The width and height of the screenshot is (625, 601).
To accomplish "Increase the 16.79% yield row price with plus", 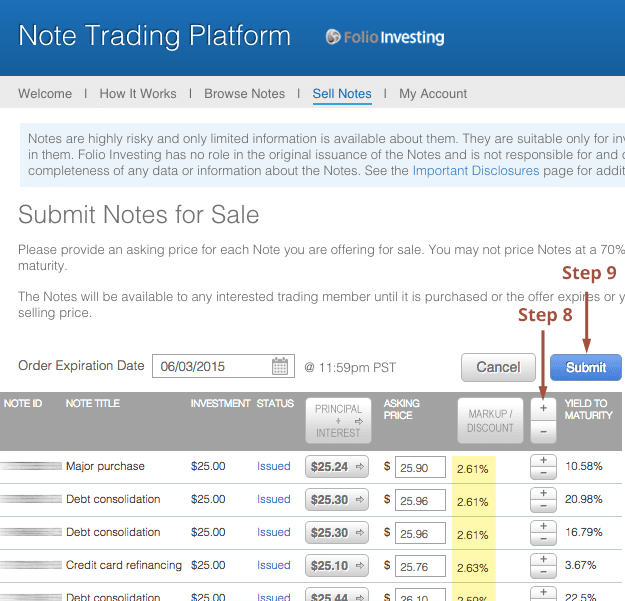I will click(543, 527).
